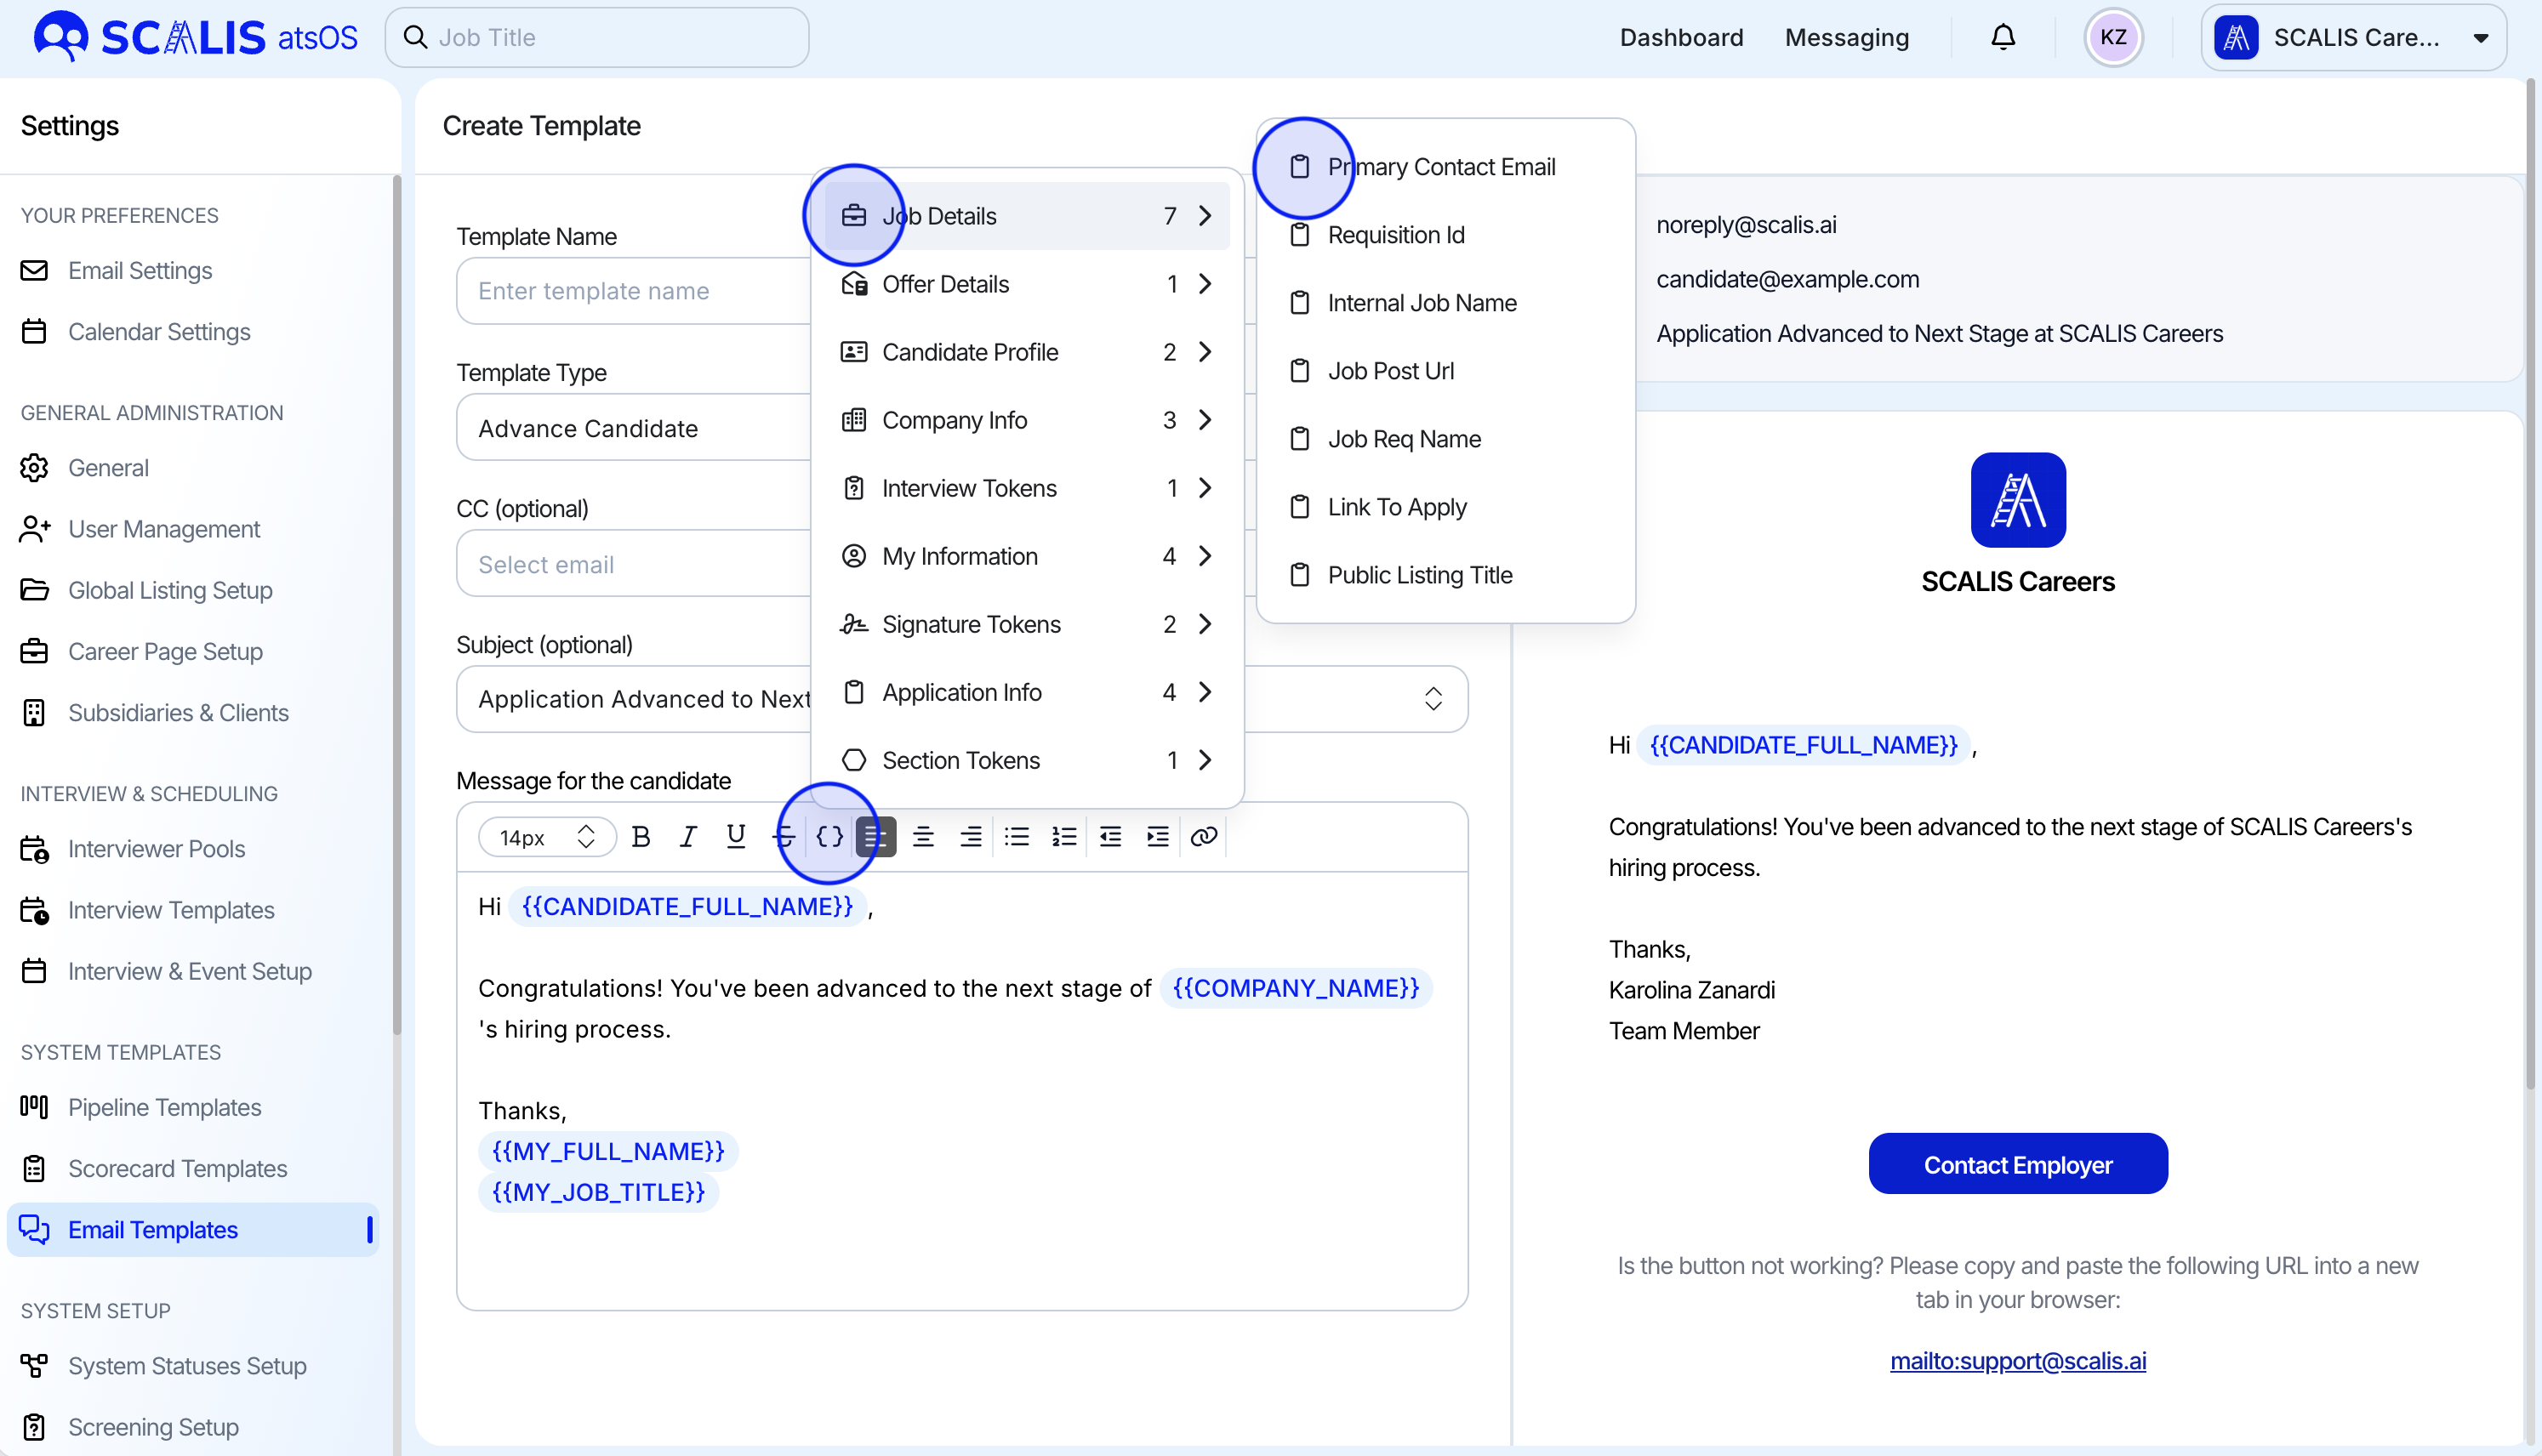
Task: Click the Bold formatting icon
Action: click(x=641, y=837)
